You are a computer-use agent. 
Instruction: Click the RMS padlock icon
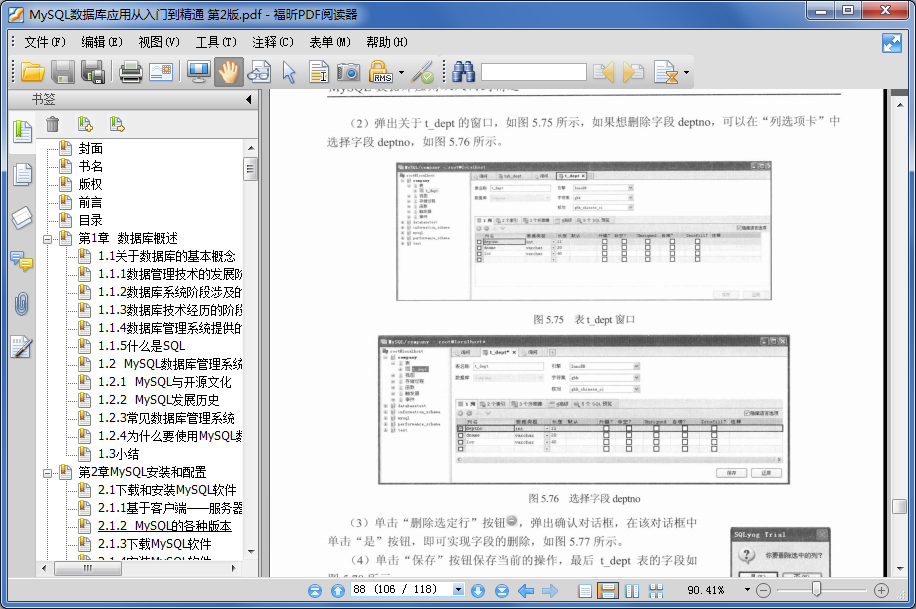(380, 72)
